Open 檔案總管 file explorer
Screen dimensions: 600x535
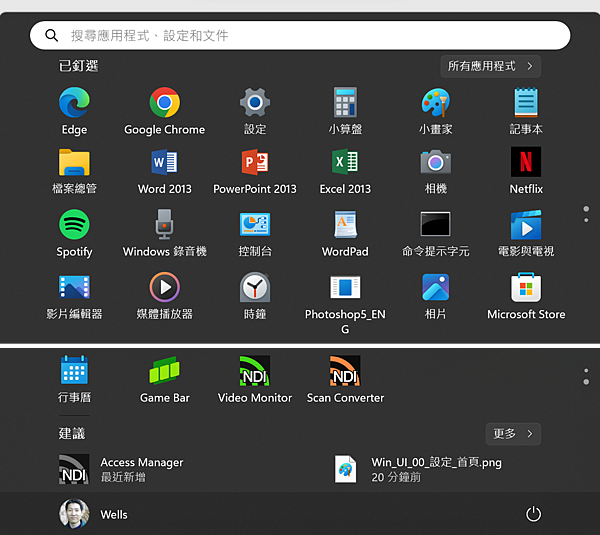(74, 171)
